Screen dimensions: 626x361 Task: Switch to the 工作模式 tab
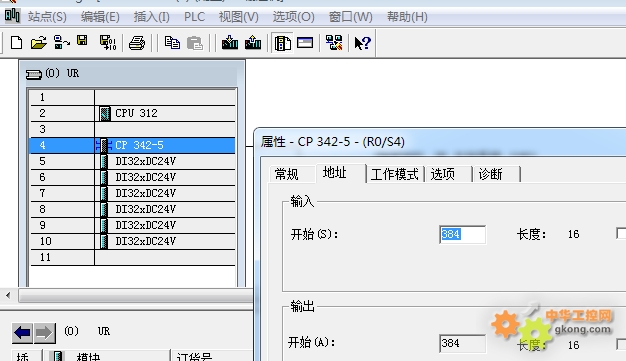[394, 174]
